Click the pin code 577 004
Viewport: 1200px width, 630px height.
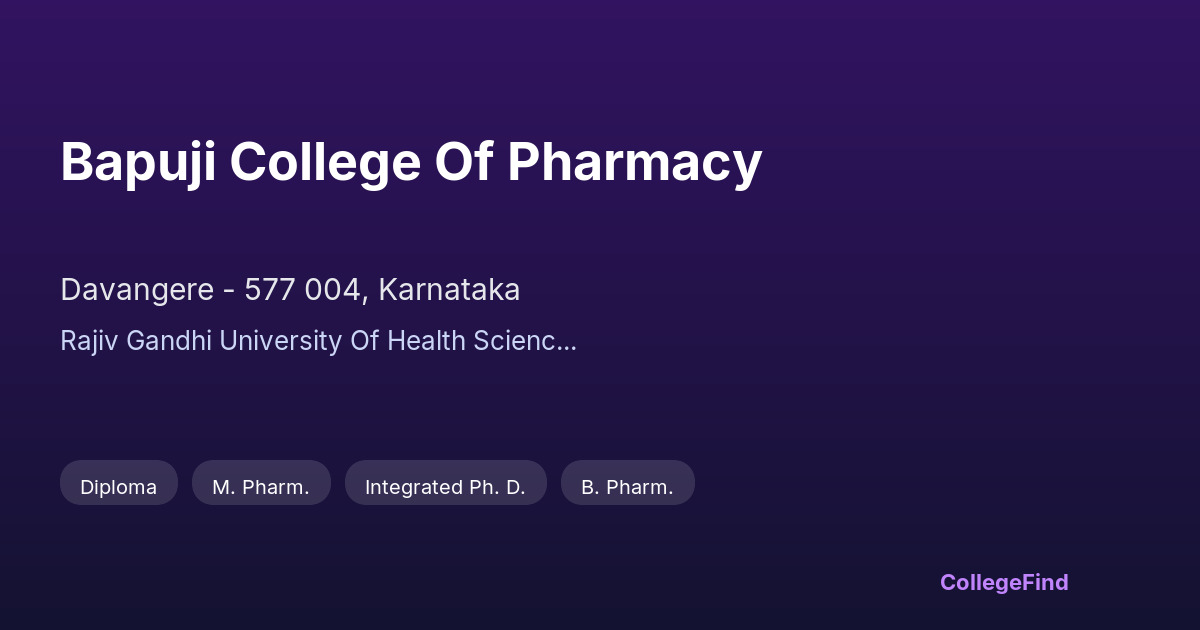coord(304,290)
